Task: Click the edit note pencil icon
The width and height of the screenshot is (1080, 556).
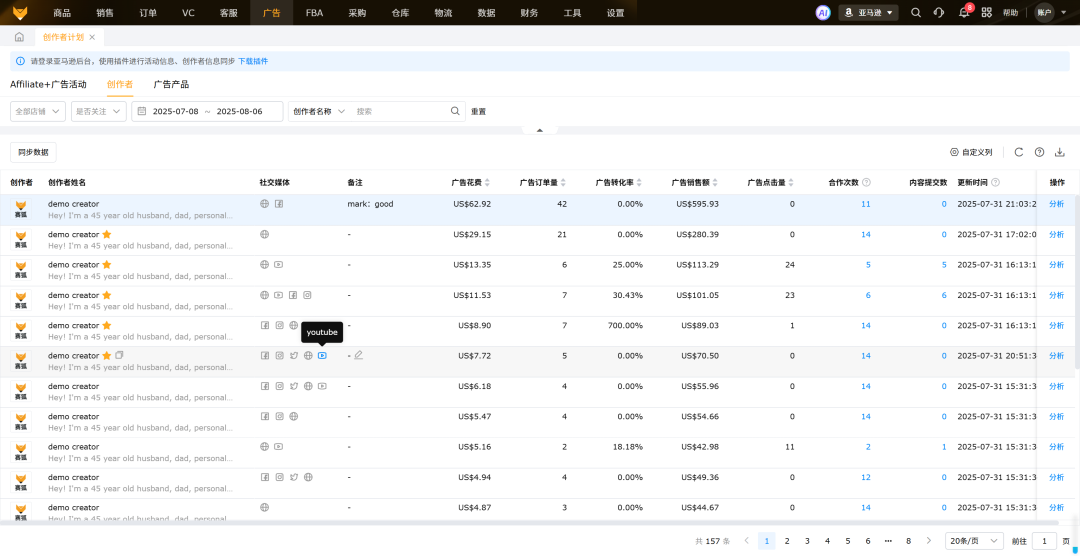Action: coord(359,355)
